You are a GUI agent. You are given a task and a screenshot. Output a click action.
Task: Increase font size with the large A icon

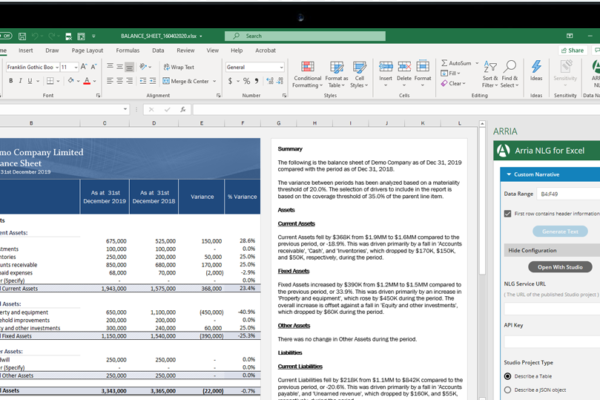coord(83,67)
